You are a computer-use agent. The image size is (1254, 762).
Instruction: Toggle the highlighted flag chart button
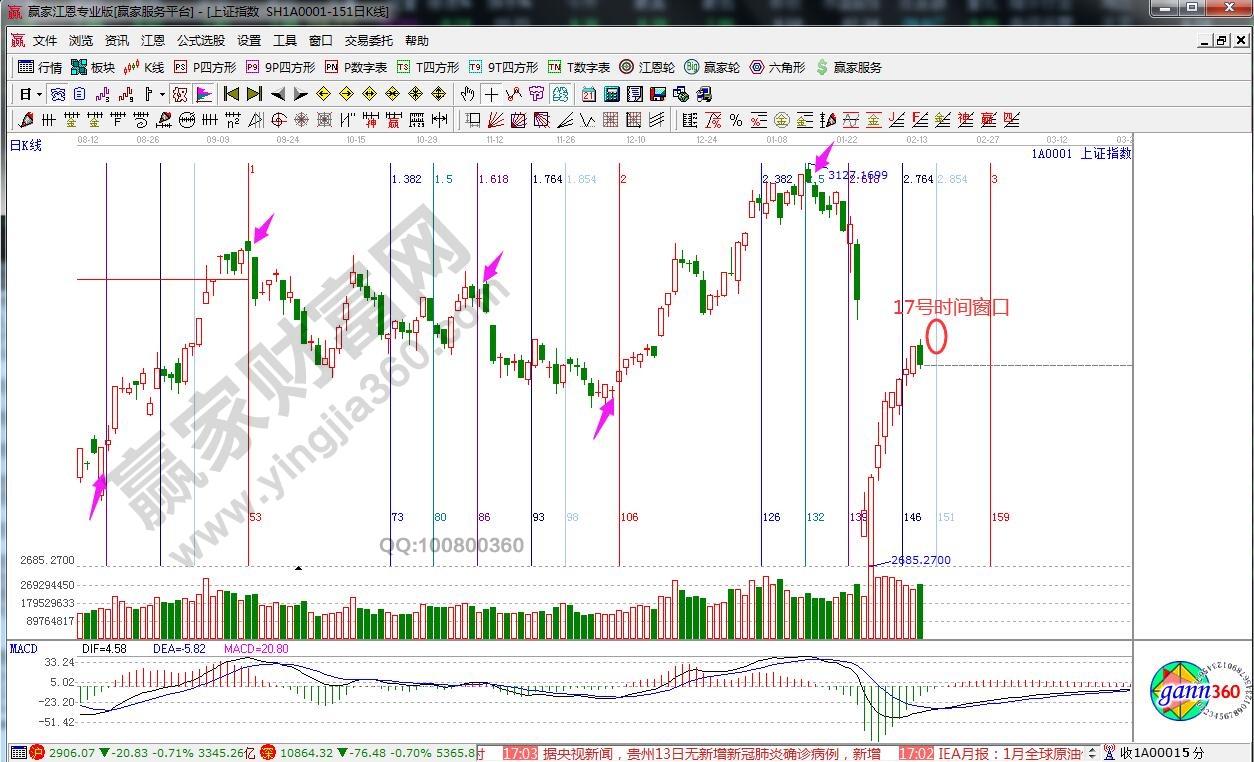pos(203,95)
